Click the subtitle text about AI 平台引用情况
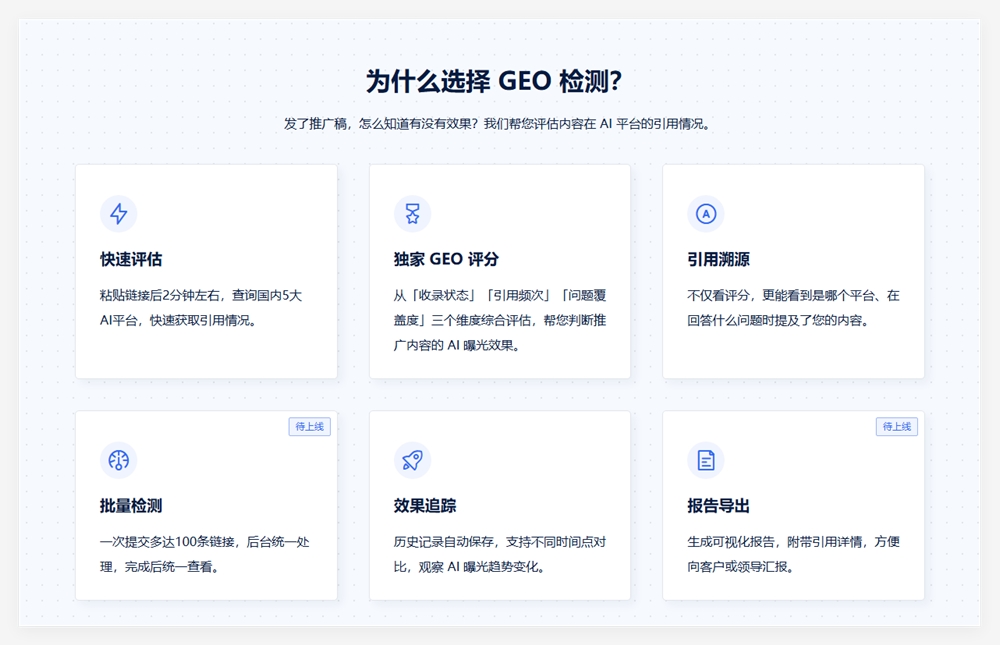The width and height of the screenshot is (1000, 645). 499,124
